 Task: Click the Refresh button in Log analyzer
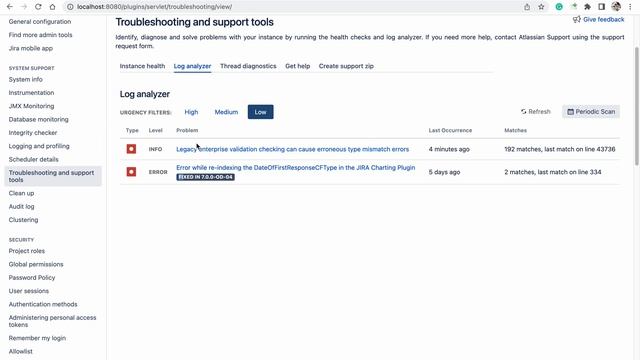(536, 111)
